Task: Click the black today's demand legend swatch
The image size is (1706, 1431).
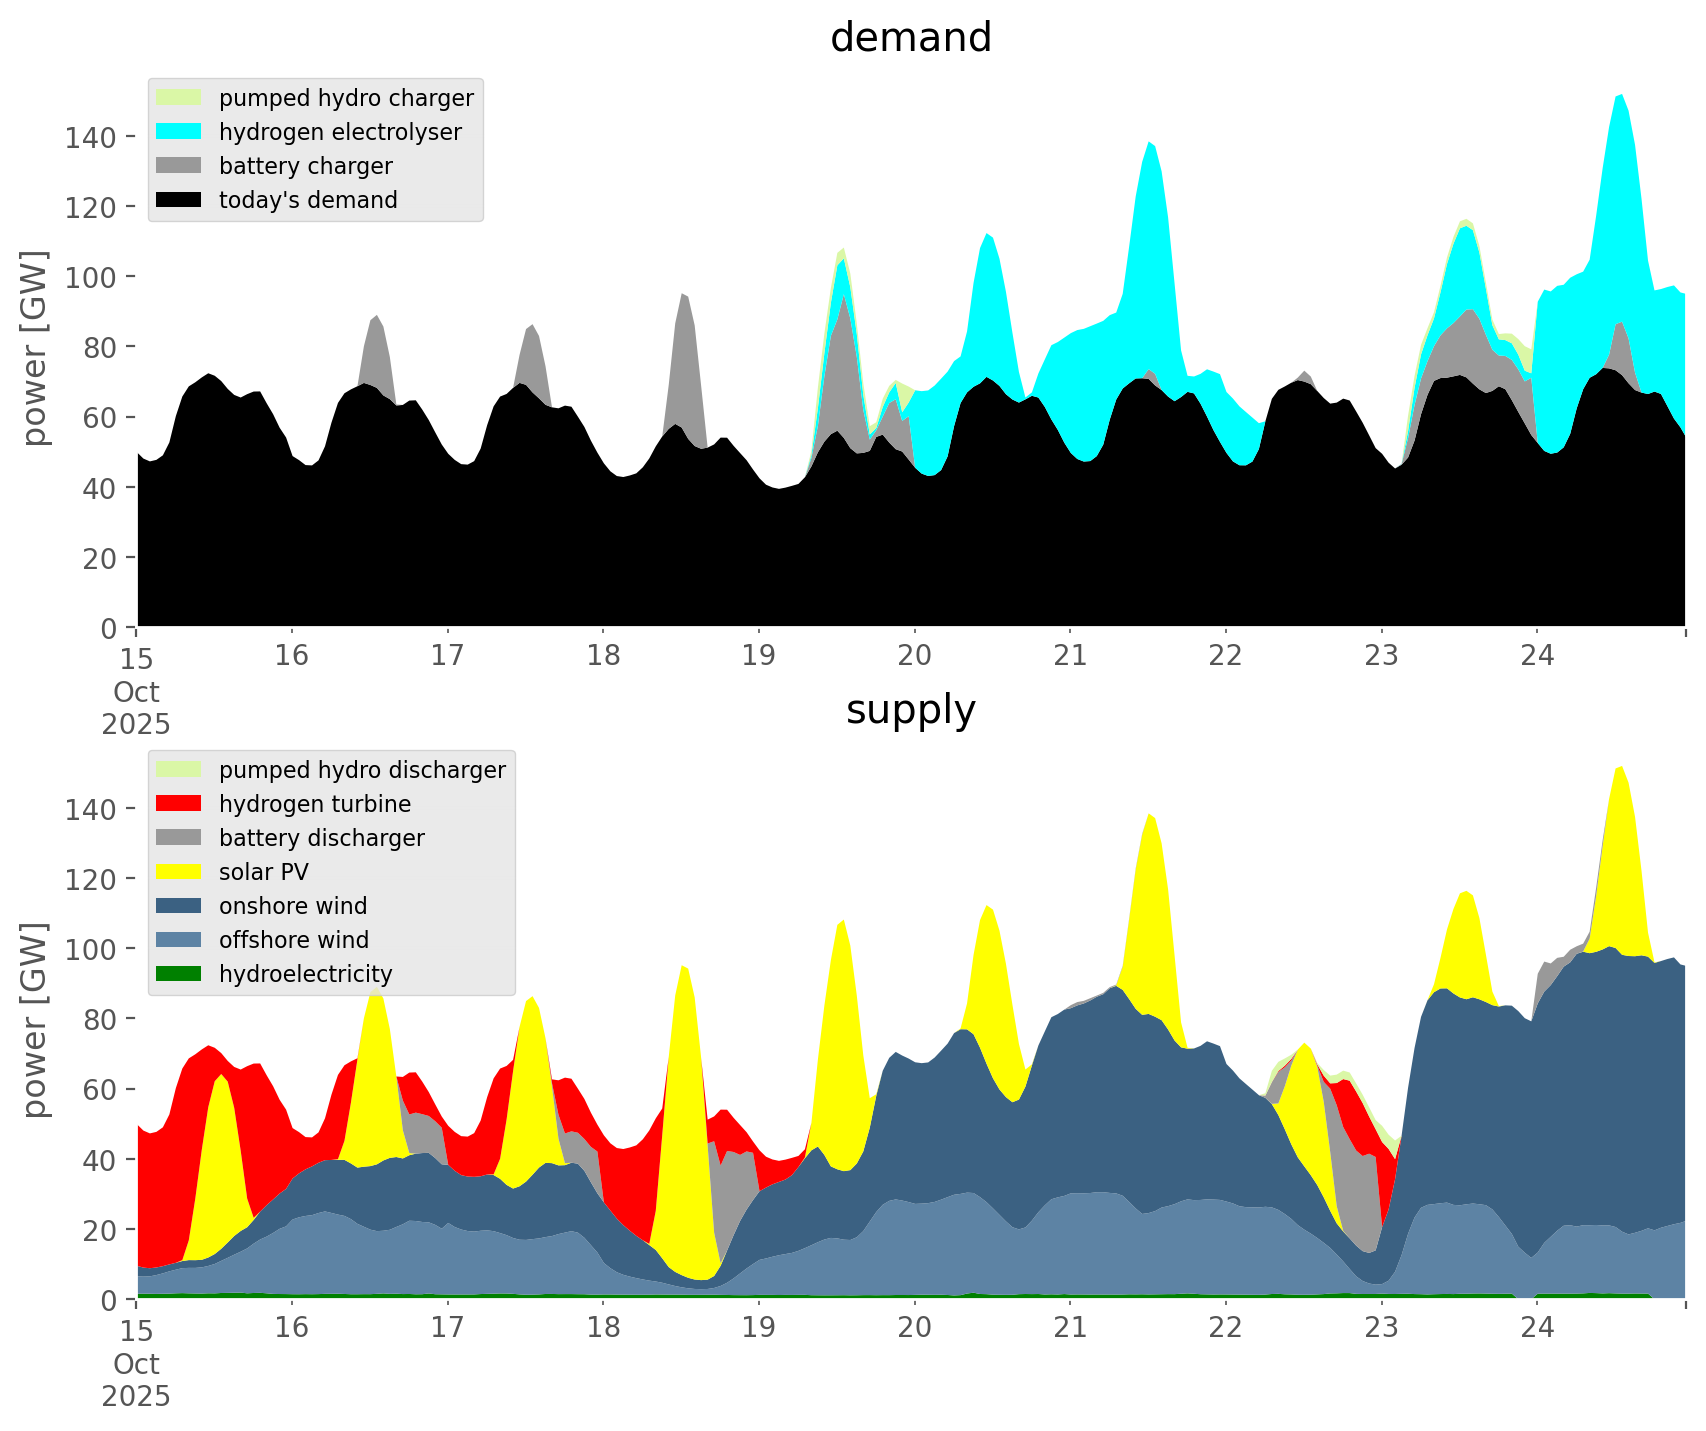Action: coord(179,200)
